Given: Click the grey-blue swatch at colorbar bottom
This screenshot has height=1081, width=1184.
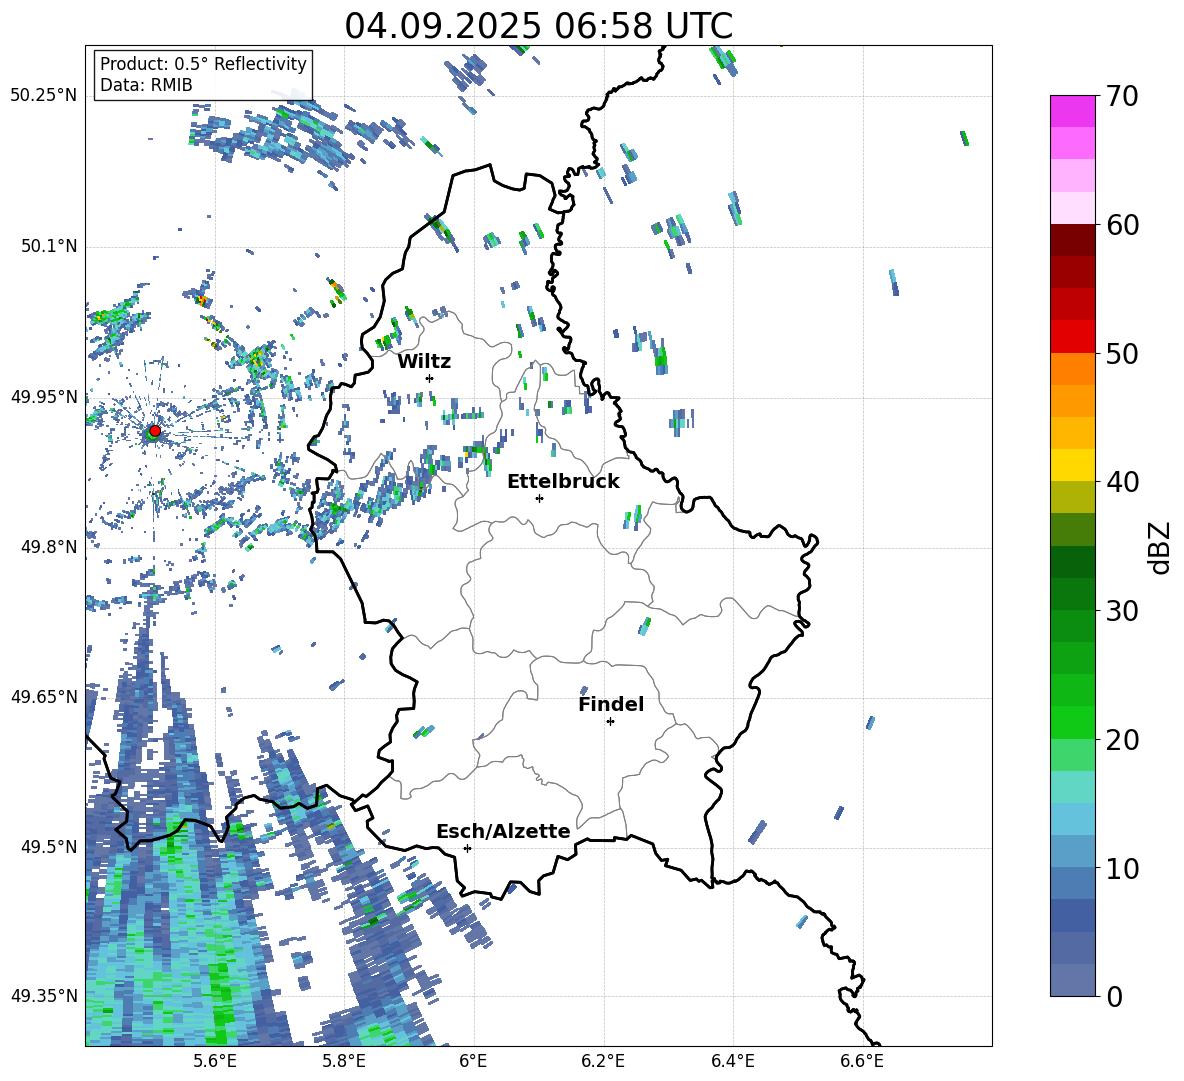Looking at the screenshot, I should (1072, 980).
